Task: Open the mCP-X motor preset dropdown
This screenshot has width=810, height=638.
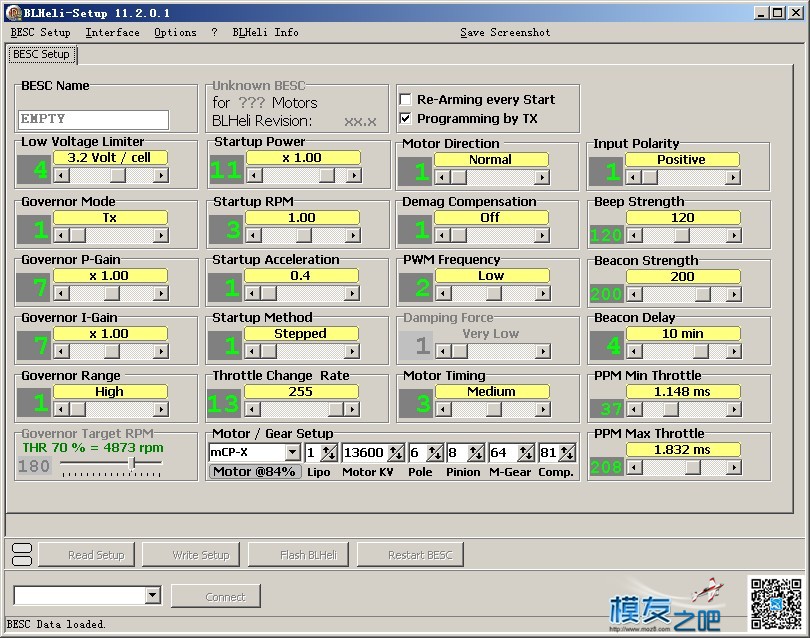Action: (292, 453)
